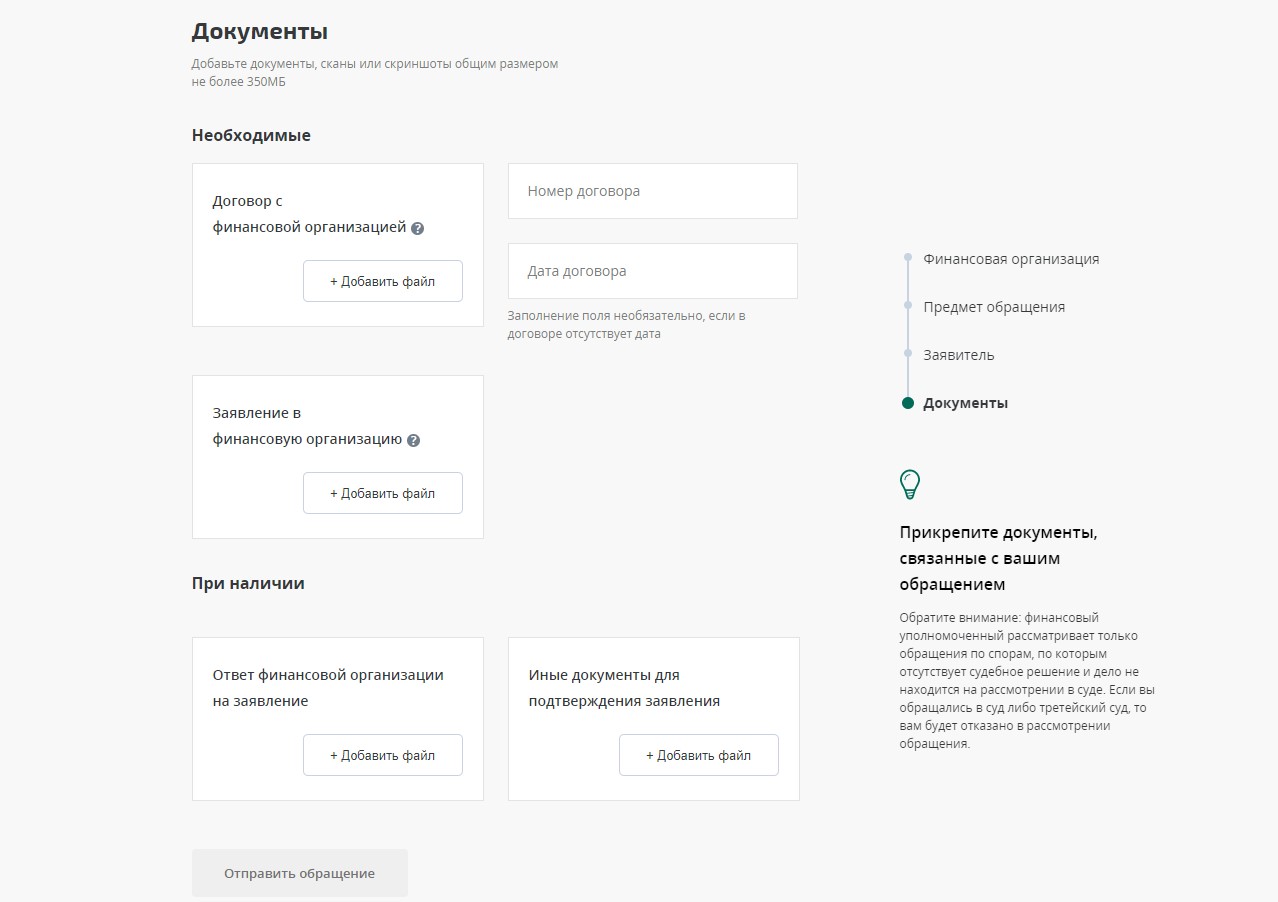The image size is (1278, 902).
Task: Click into the "Дата договора" field
Action: click(652, 271)
